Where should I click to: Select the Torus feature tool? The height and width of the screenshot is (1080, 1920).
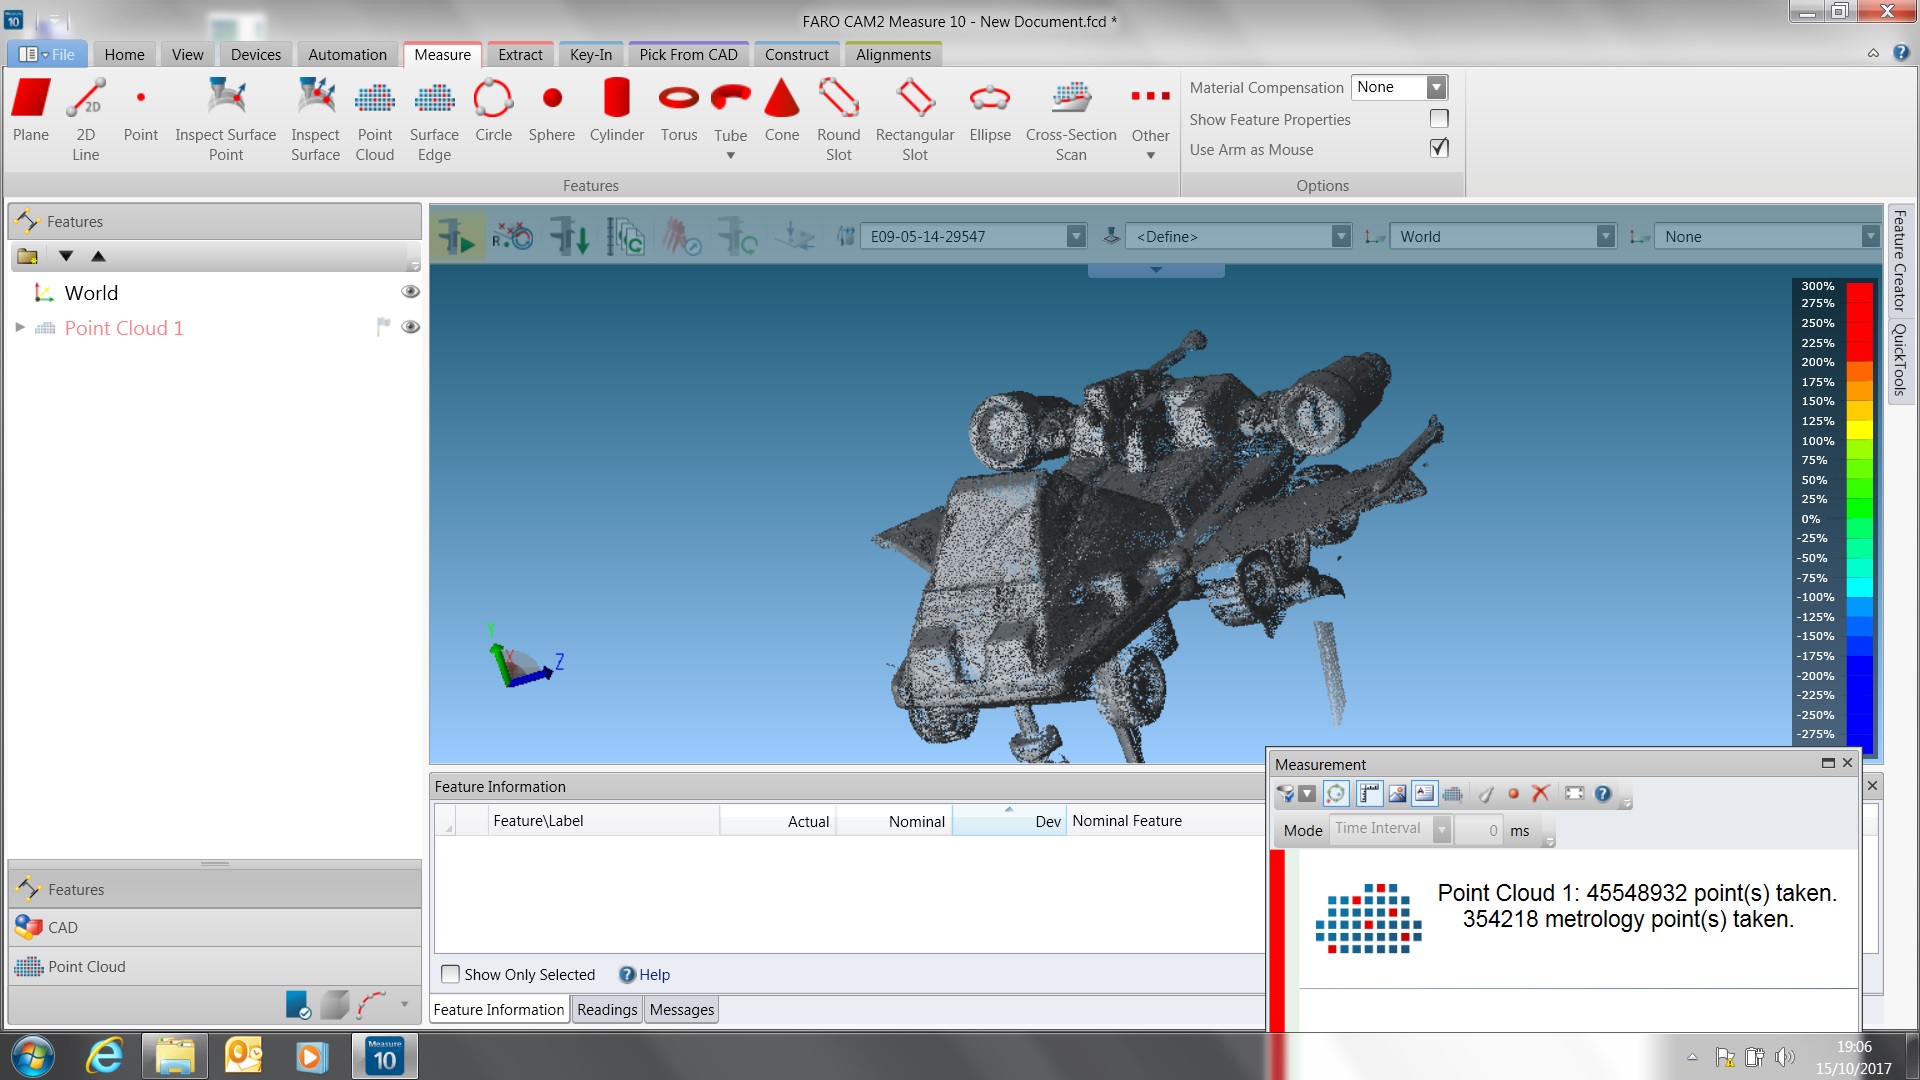coord(679,110)
